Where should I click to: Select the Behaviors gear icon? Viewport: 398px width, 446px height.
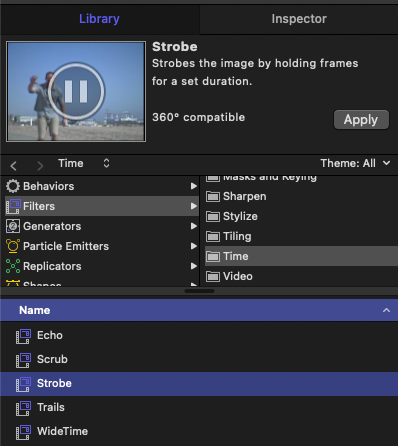coord(13,186)
